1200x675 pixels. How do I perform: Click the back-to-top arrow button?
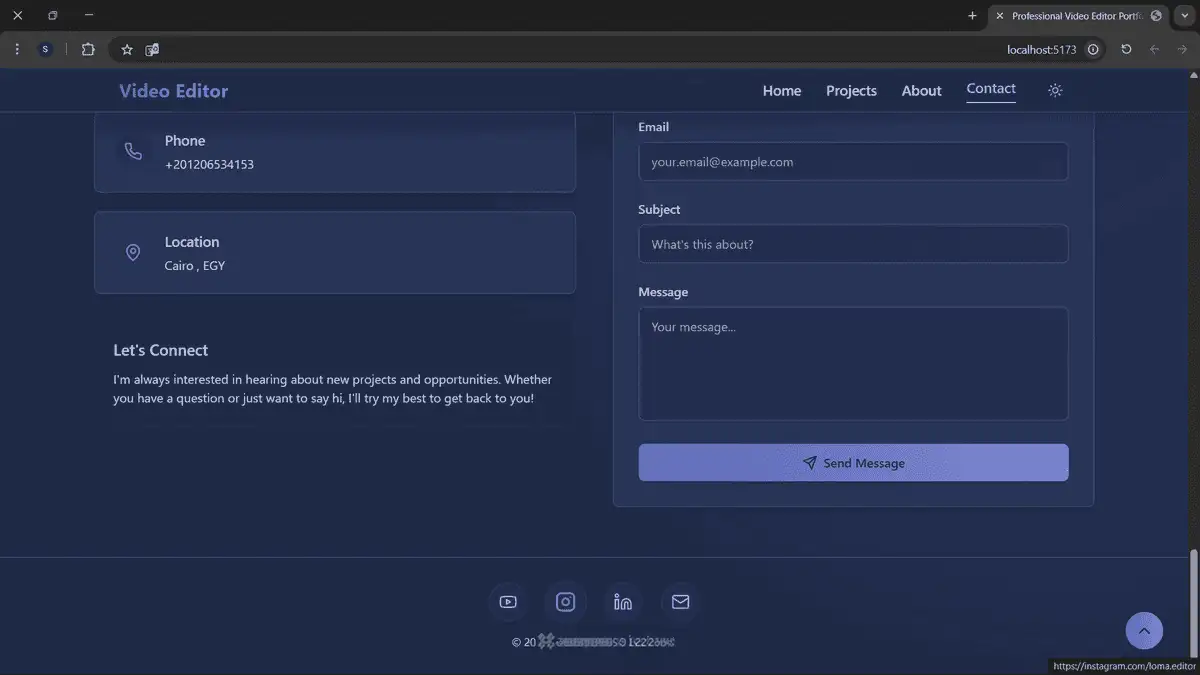point(1144,631)
